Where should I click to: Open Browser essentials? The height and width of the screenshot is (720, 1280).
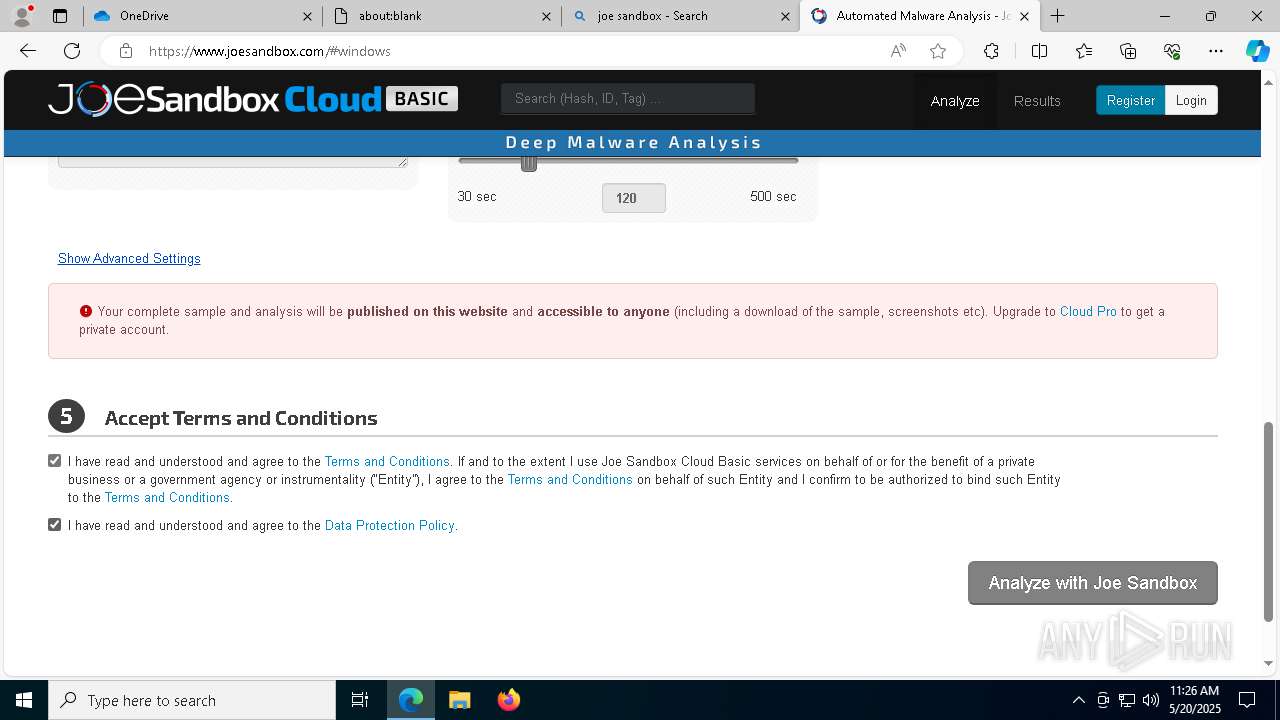pyautogui.click(x=1172, y=51)
